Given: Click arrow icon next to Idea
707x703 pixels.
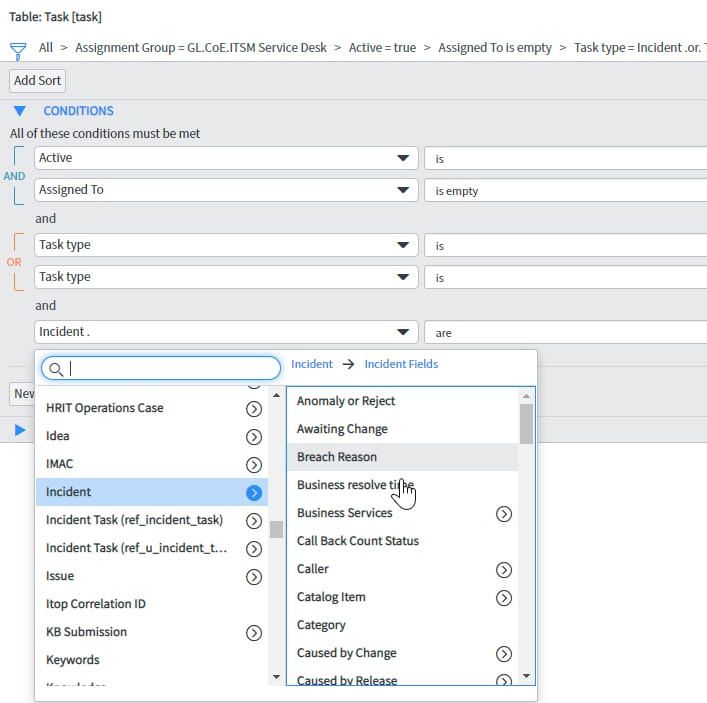Looking at the screenshot, I should coord(254,436).
